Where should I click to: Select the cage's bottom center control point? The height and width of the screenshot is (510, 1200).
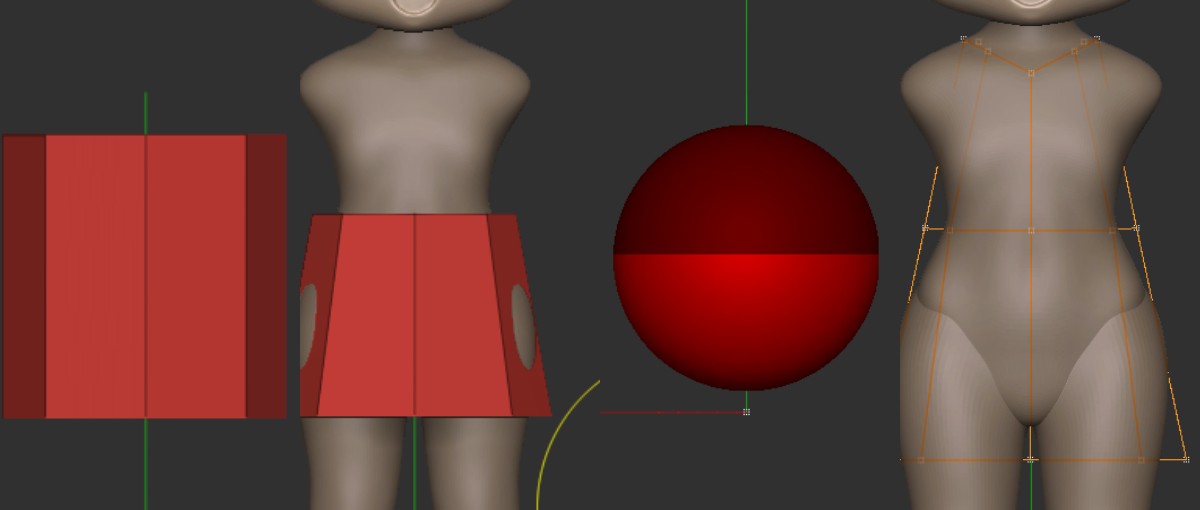1031,460
